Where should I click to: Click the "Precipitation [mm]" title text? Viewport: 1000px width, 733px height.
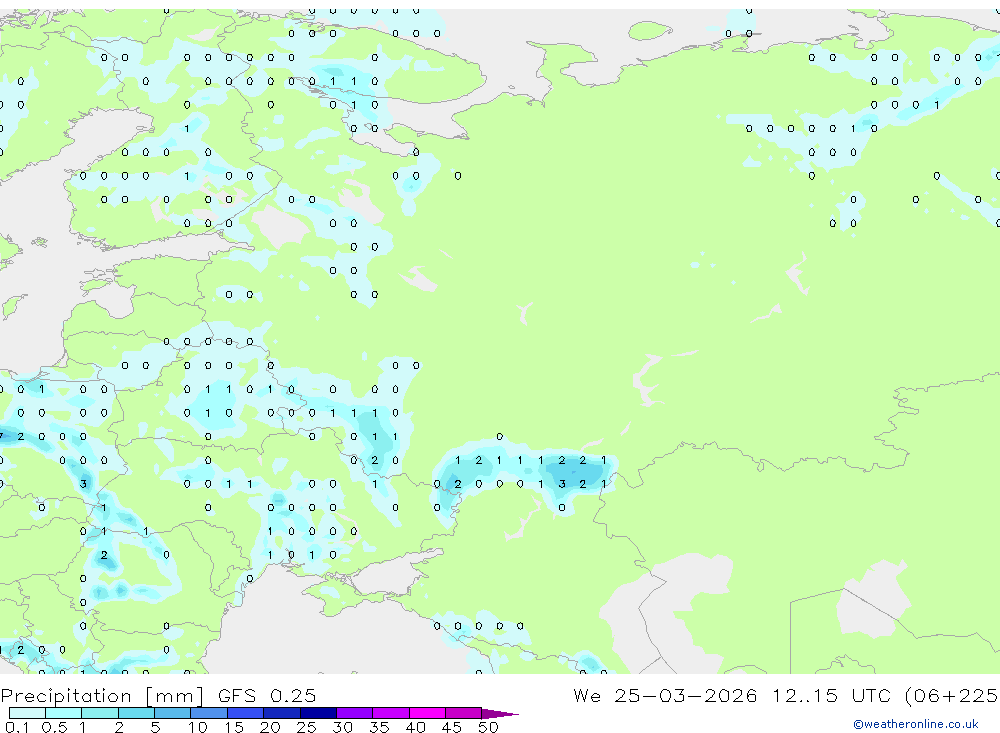tap(102, 695)
